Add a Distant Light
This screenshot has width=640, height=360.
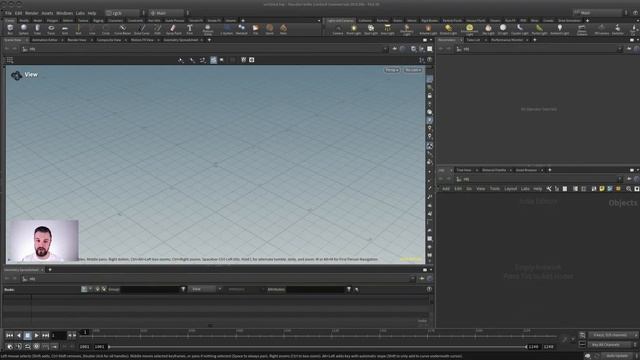pos(448,29)
